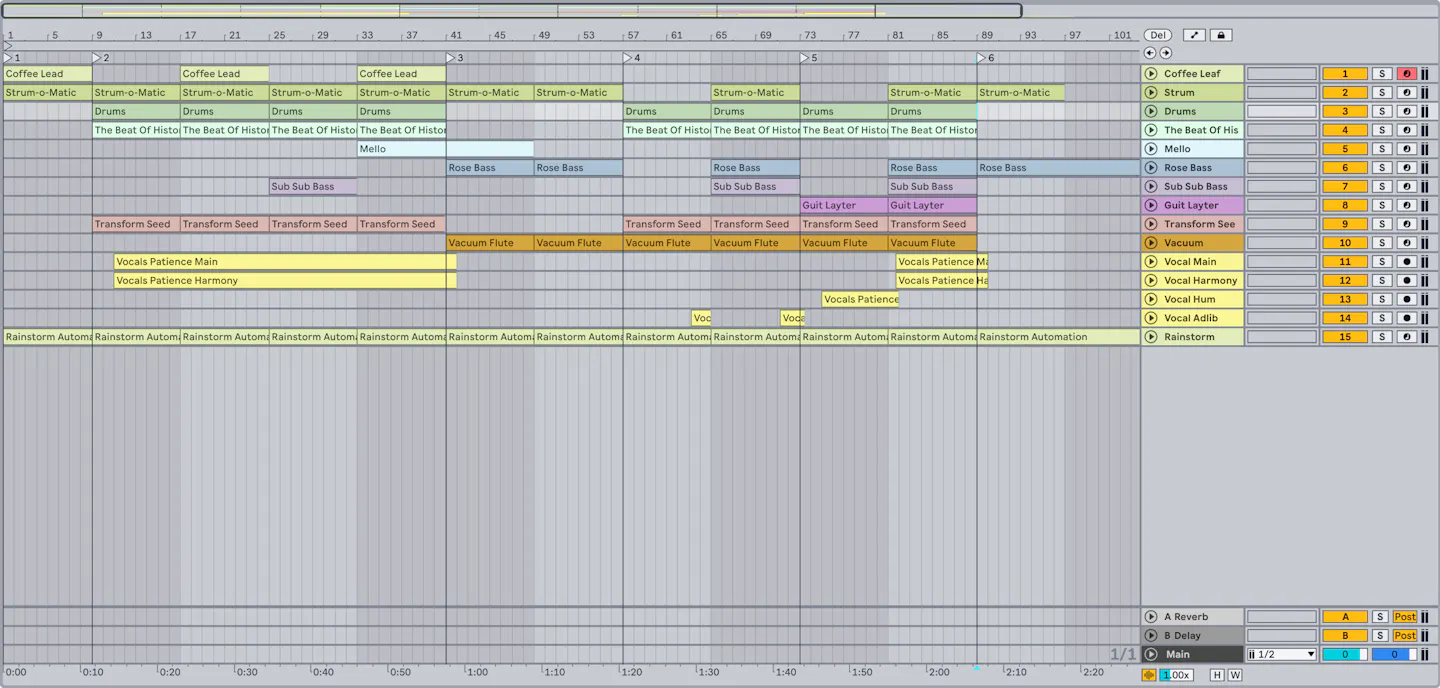1440x688 pixels.
Task: Click the W optimize arrangement width icon
Action: tap(1233, 674)
